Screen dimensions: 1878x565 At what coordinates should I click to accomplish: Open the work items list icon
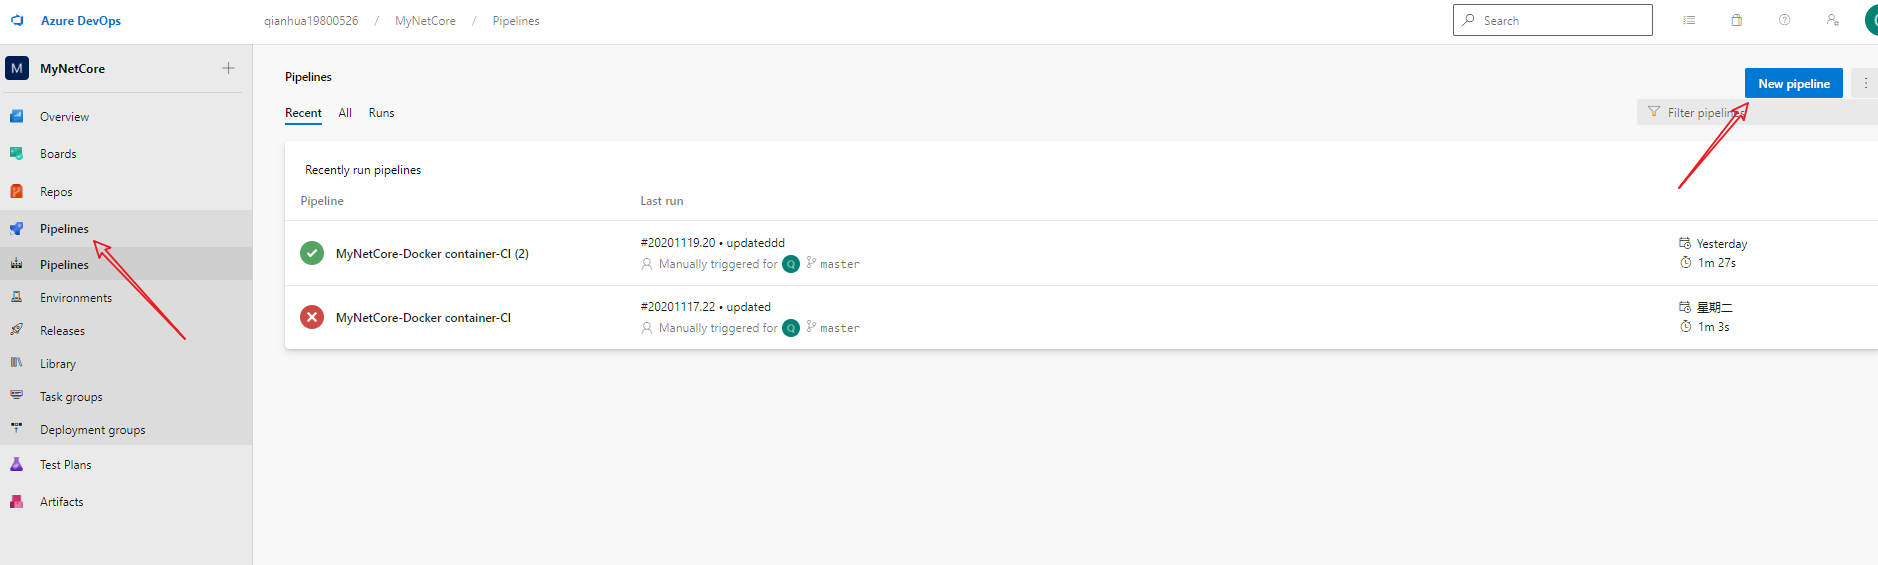tap(1689, 20)
